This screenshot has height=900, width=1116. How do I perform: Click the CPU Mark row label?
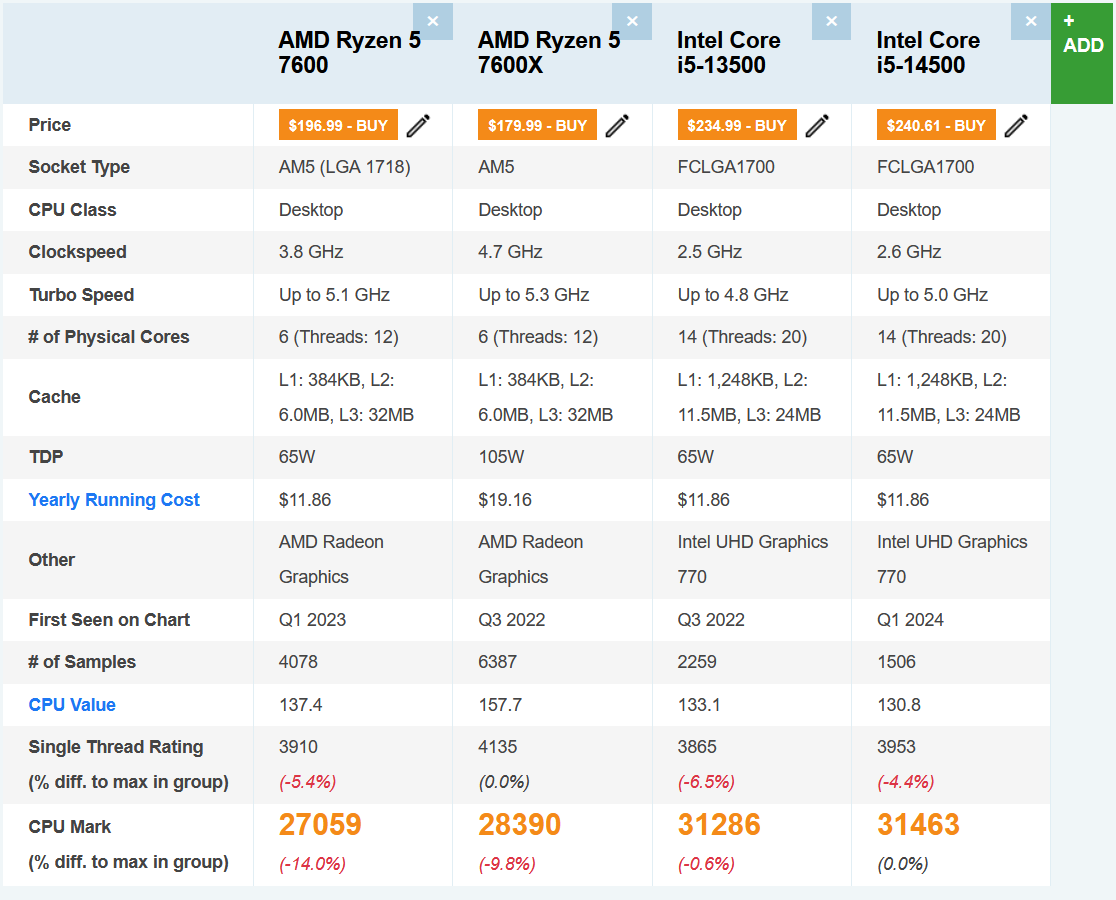[70, 827]
